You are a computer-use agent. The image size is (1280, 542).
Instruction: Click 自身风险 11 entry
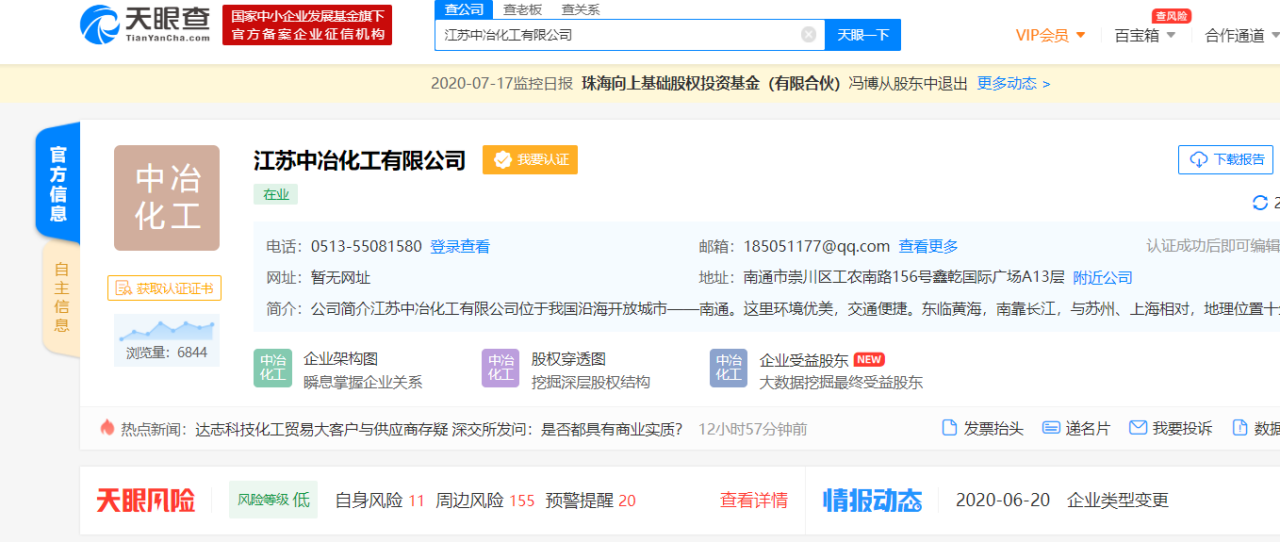(380, 500)
